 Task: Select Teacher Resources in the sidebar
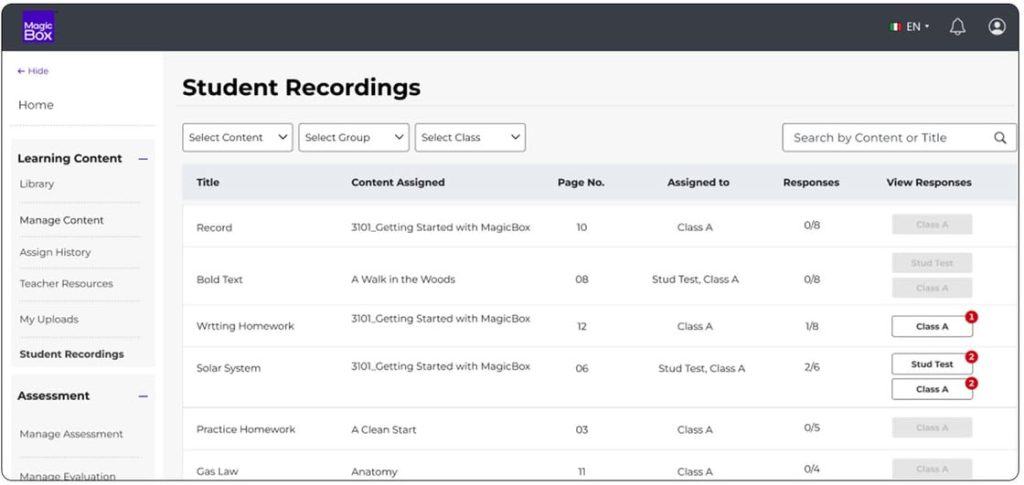[66, 284]
